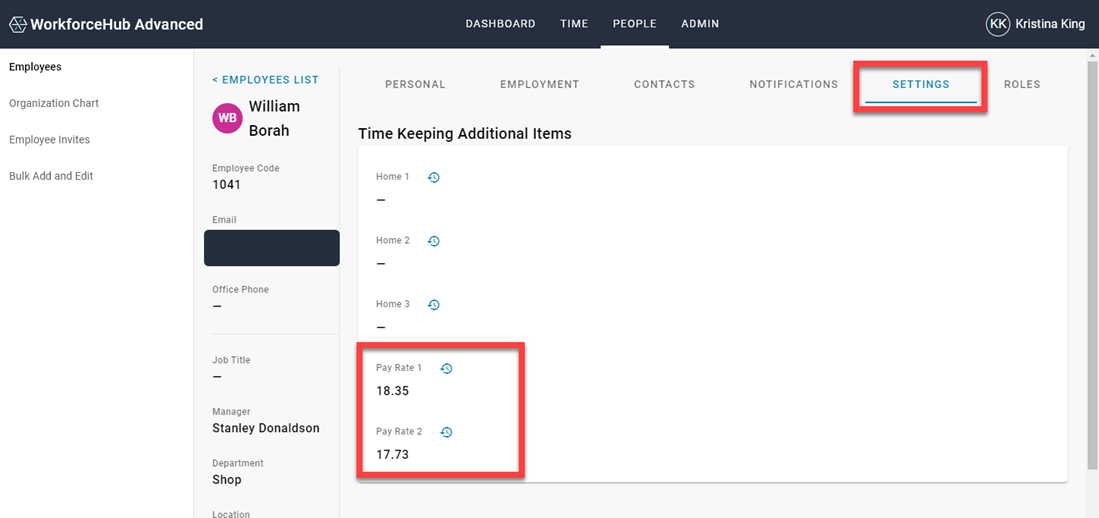Image resolution: width=1099 pixels, height=518 pixels.
Task: Open the Dashboard menu
Action: pyautogui.click(x=500, y=24)
